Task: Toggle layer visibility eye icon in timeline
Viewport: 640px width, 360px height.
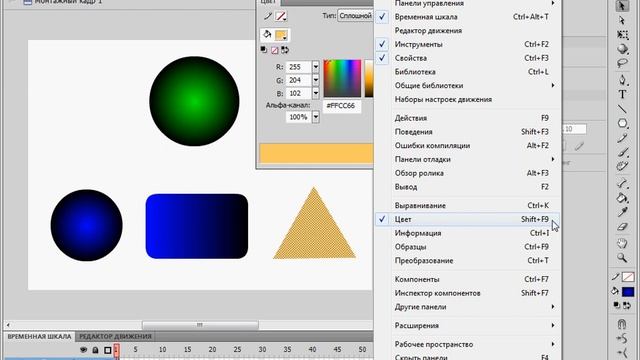Action: (x=83, y=350)
